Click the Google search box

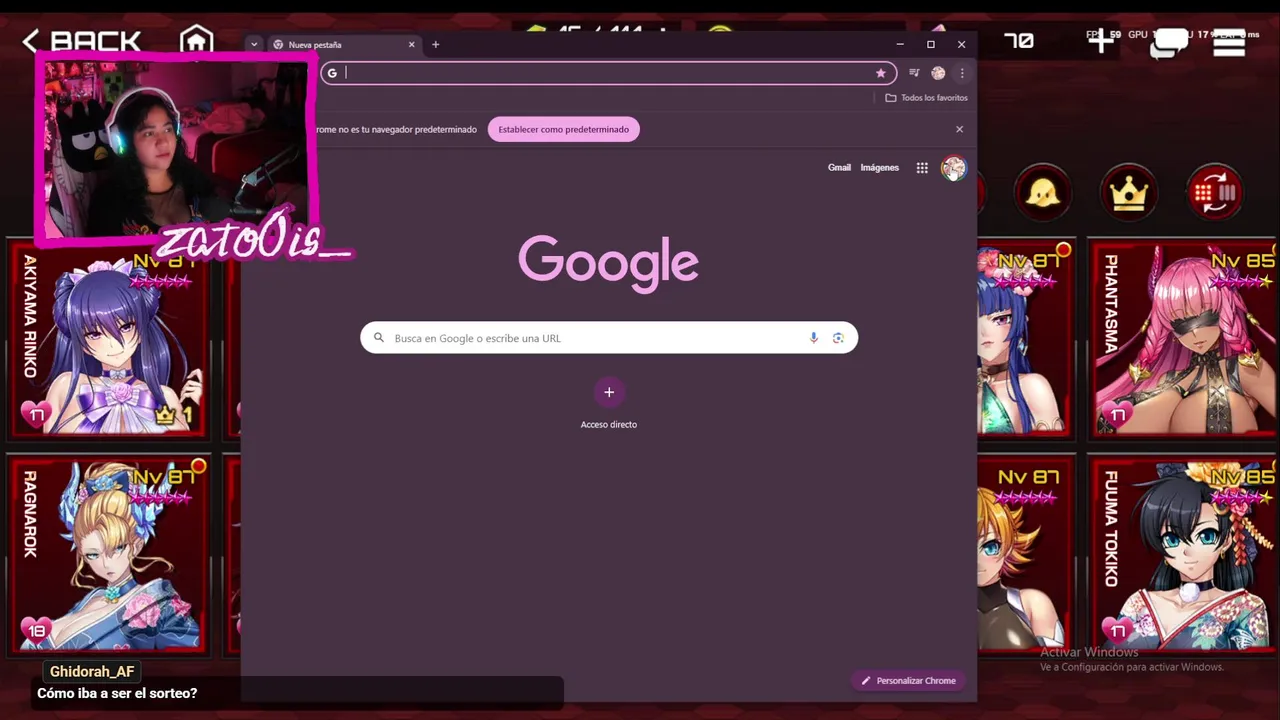(x=609, y=338)
